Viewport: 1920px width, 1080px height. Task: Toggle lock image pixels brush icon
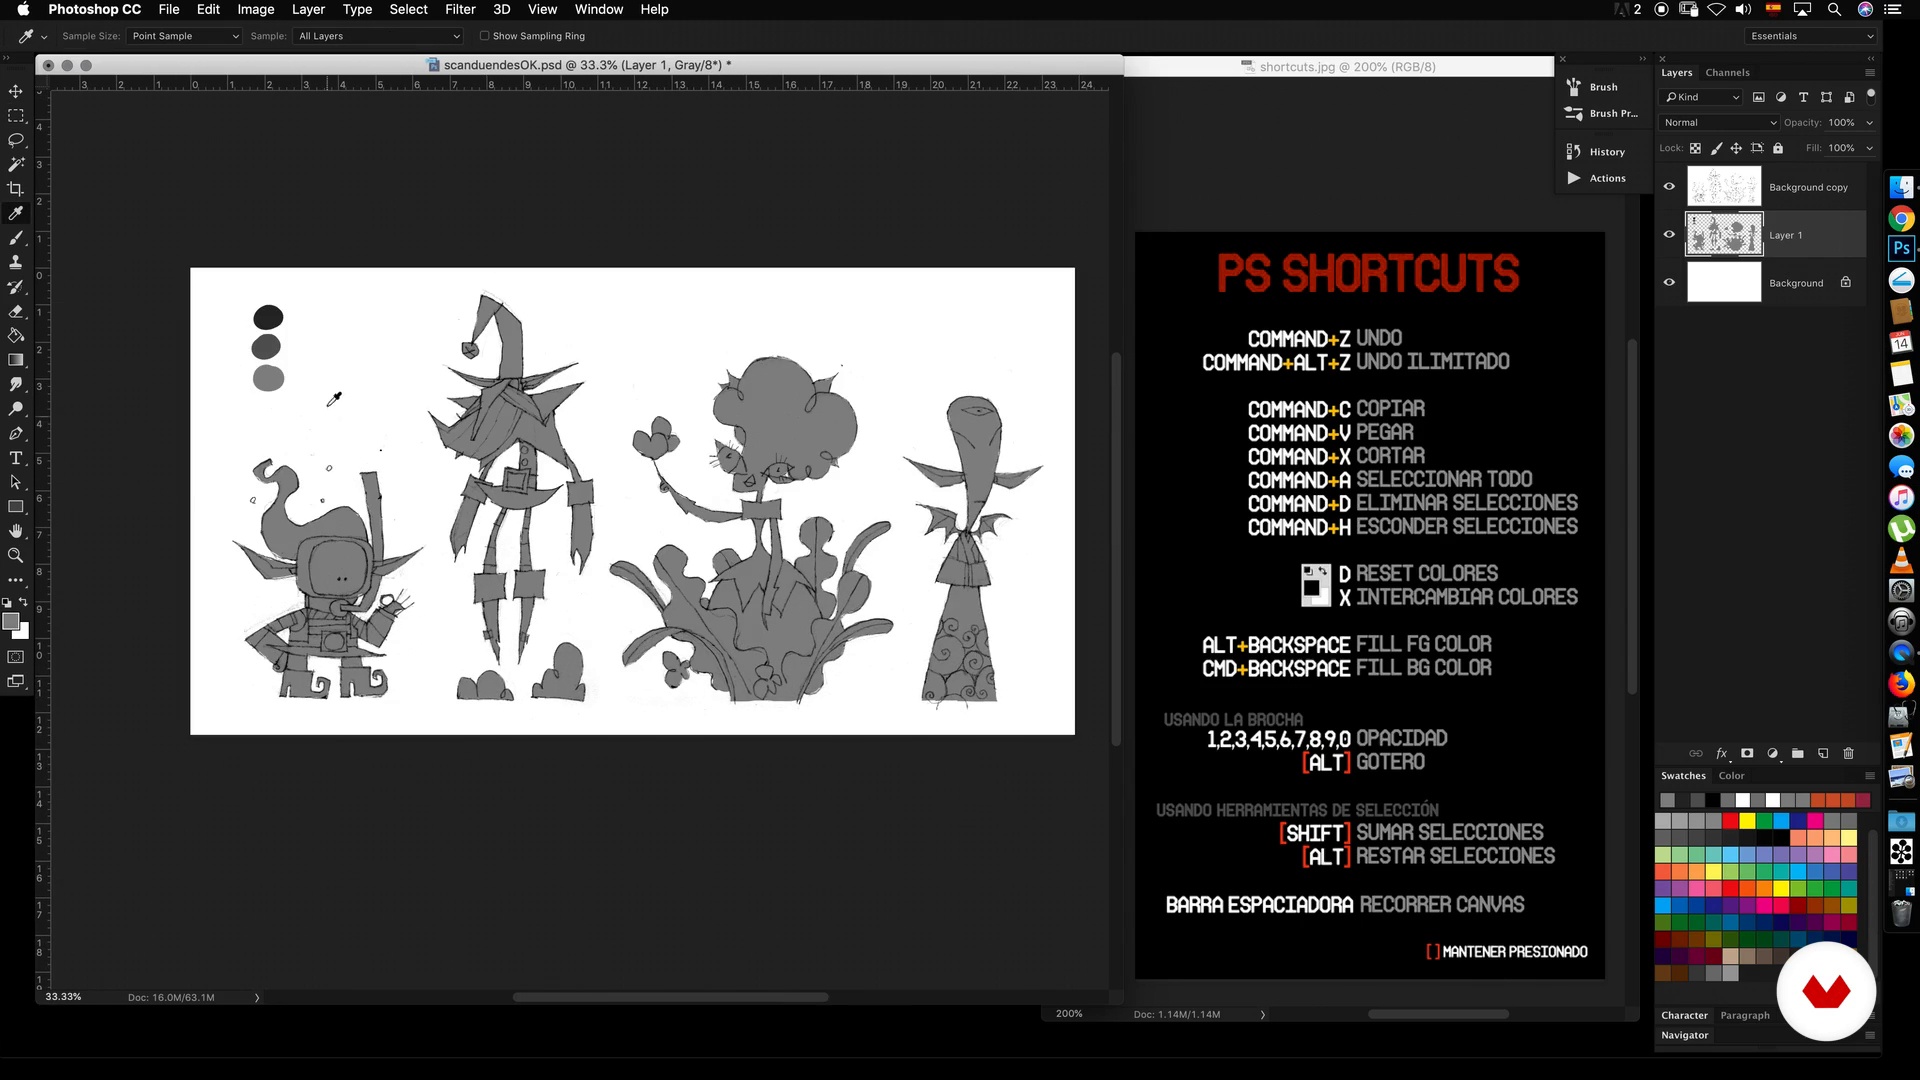coord(1716,148)
